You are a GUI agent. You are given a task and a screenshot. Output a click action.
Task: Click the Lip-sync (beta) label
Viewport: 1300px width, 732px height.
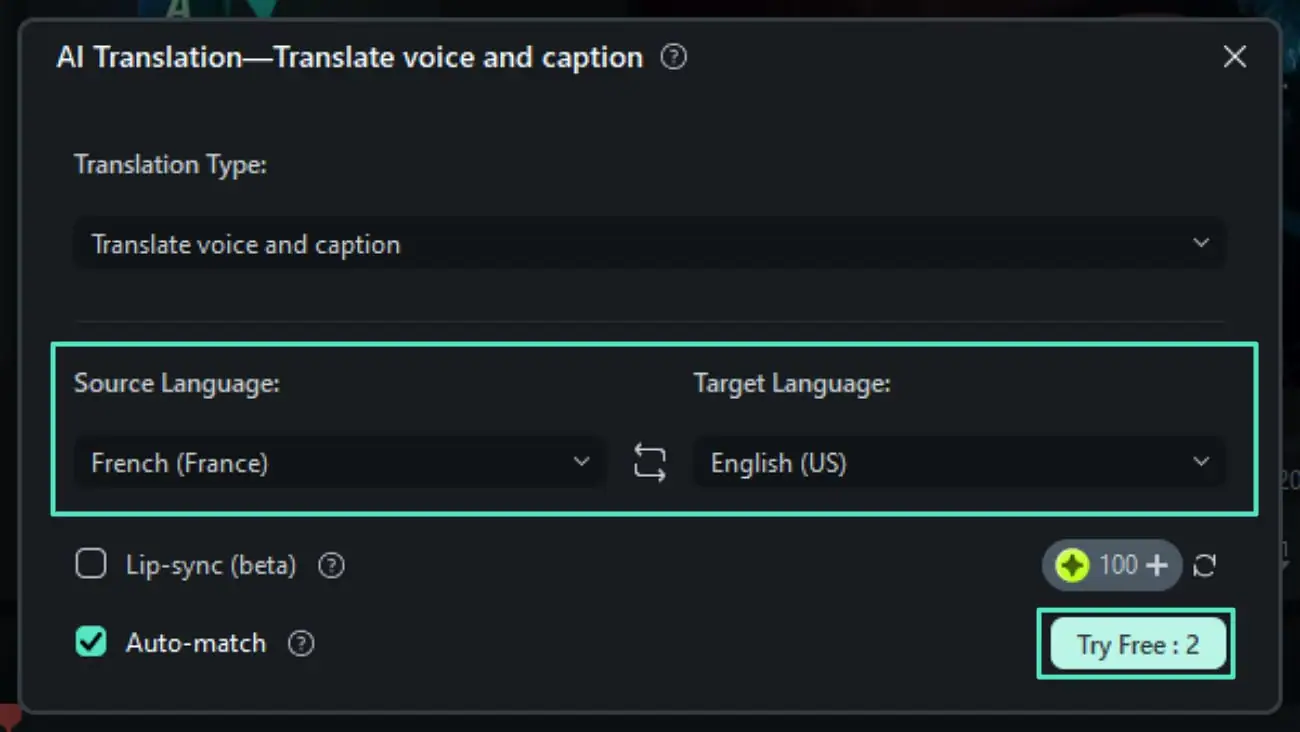(211, 566)
